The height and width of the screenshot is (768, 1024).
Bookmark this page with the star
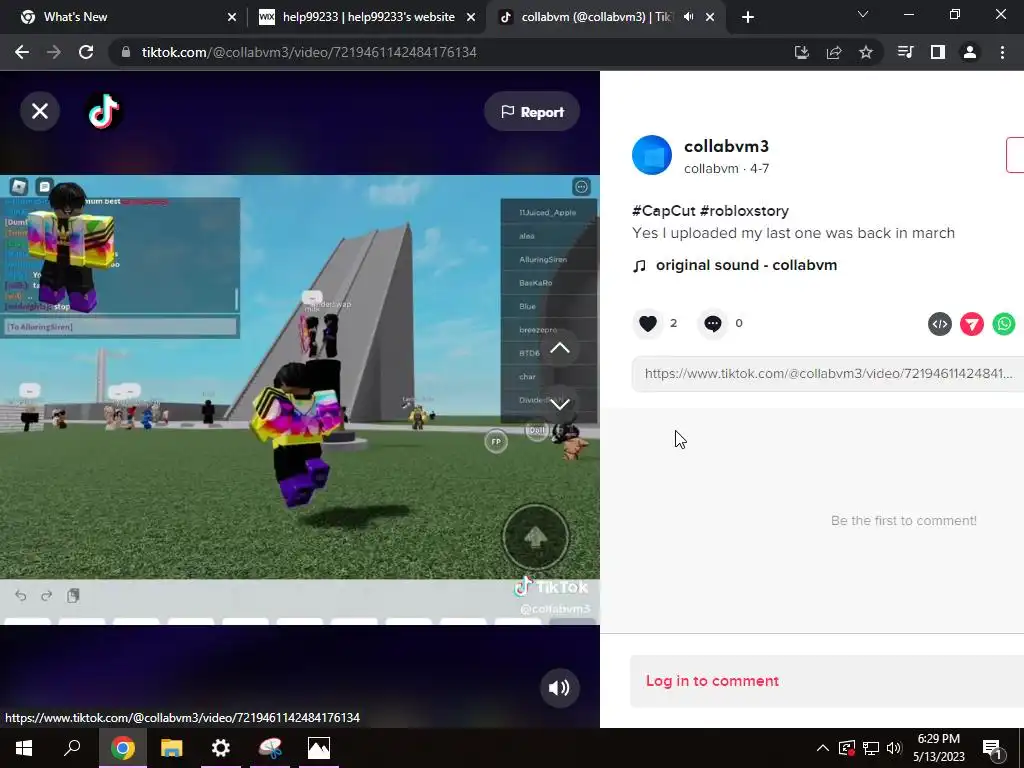tap(866, 52)
